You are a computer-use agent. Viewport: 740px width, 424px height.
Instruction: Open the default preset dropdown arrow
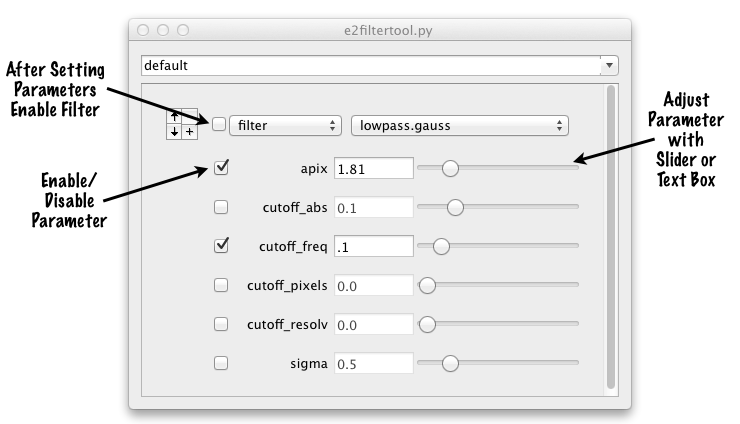tap(609, 66)
